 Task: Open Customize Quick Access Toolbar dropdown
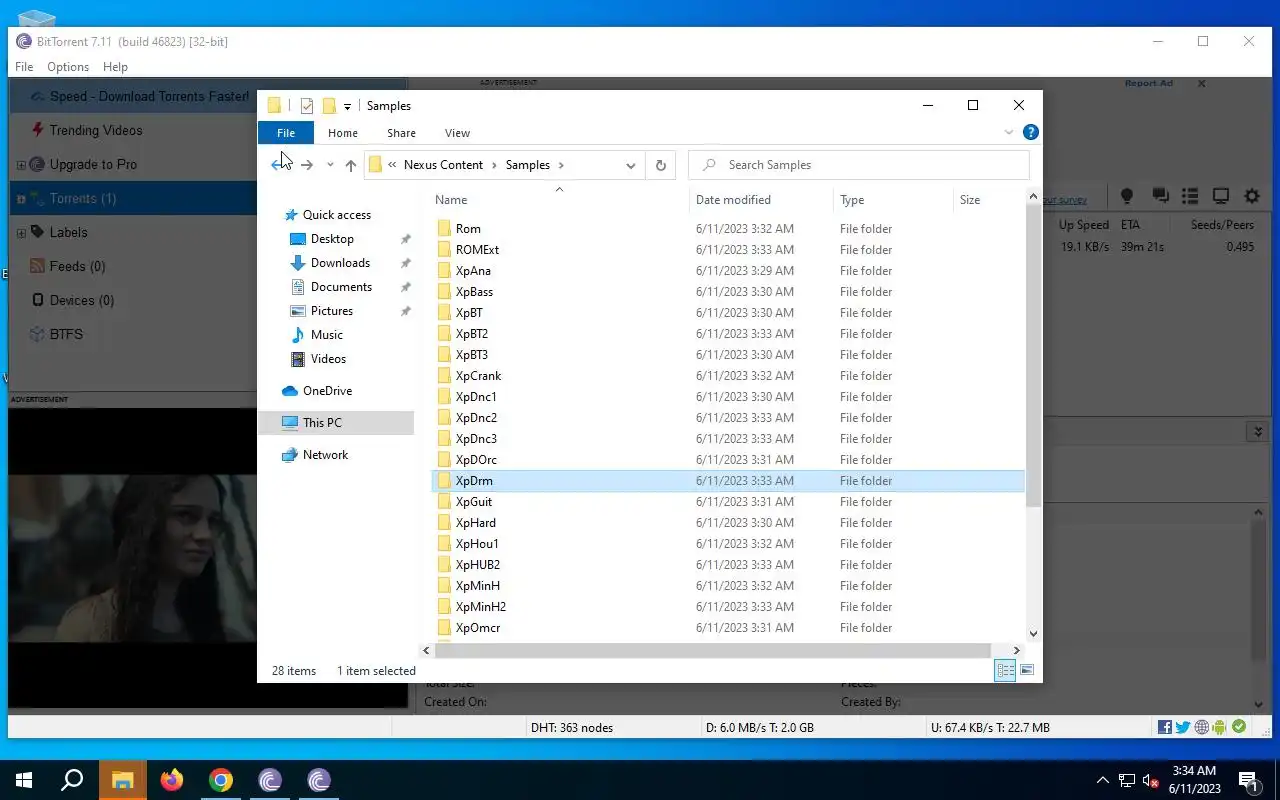click(347, 106)
